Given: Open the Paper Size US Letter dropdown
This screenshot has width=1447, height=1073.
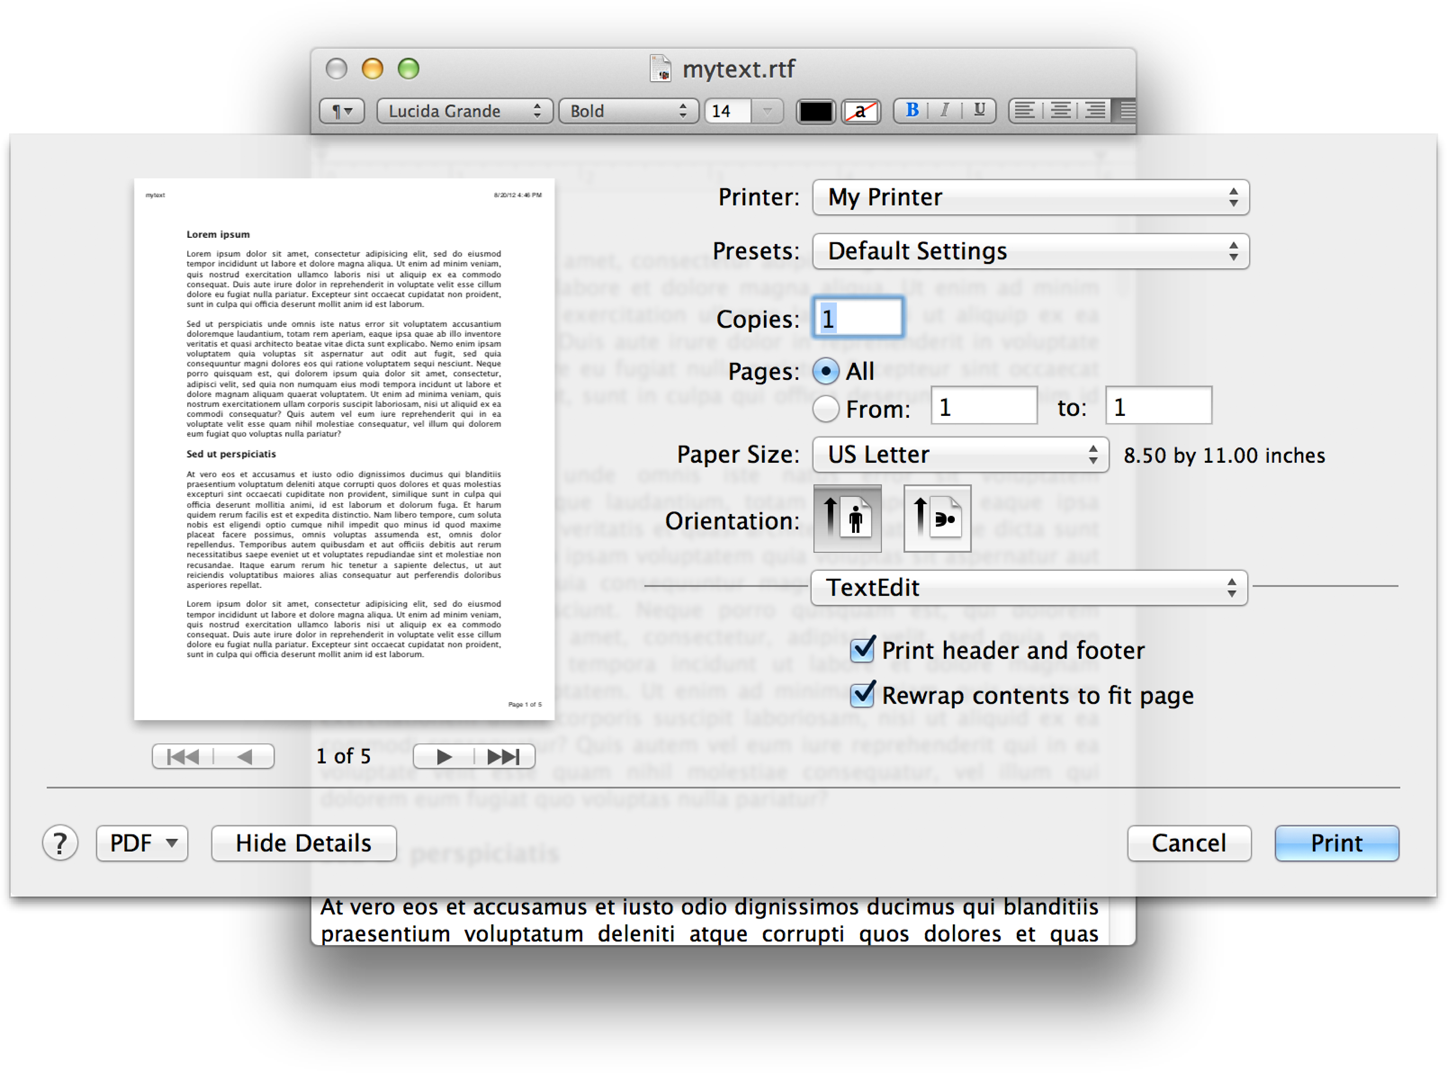Looking at the screenshot, I should click(x=960, y=455).
